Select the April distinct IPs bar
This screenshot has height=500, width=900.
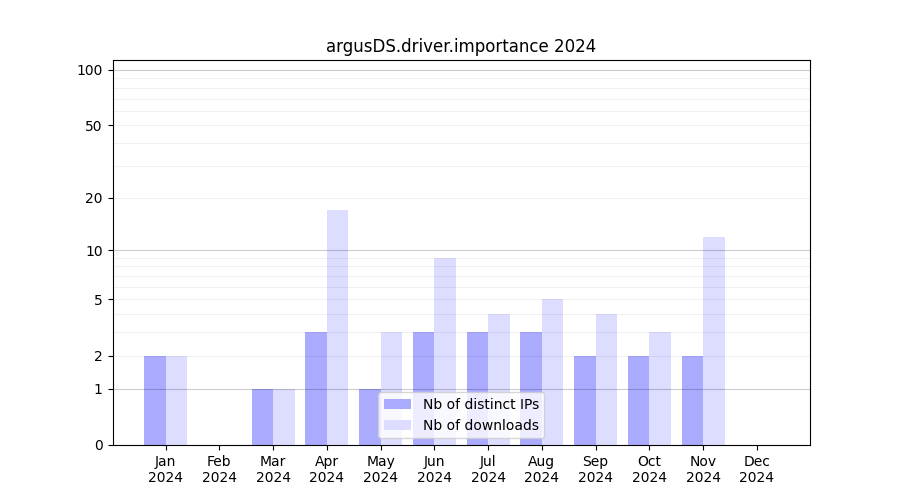[316, 388]
